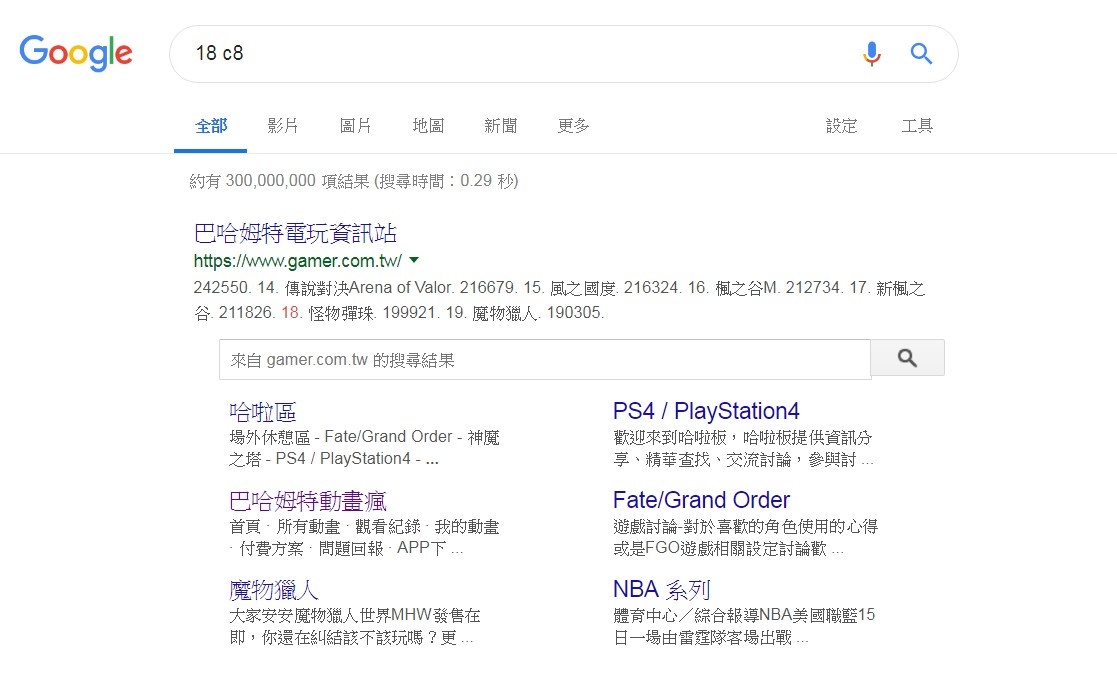This screenshot has height=679, width=1117.
Task: Click the 約有 300,000,000 項結果 stats text
Action: pyautogui.click(x=354, y=181)
